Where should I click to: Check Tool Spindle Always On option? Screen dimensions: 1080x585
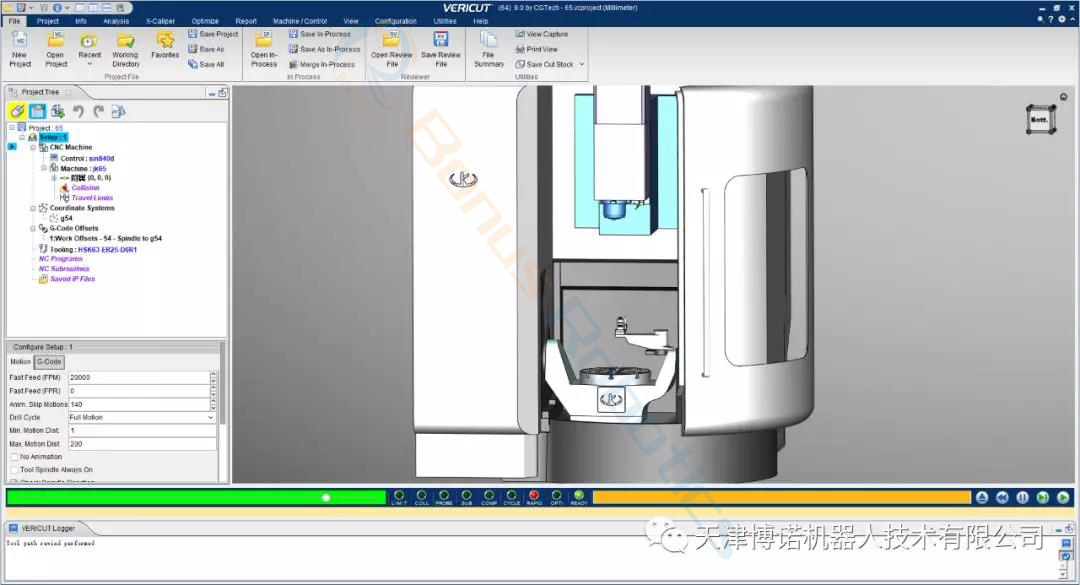click(14, 469)
